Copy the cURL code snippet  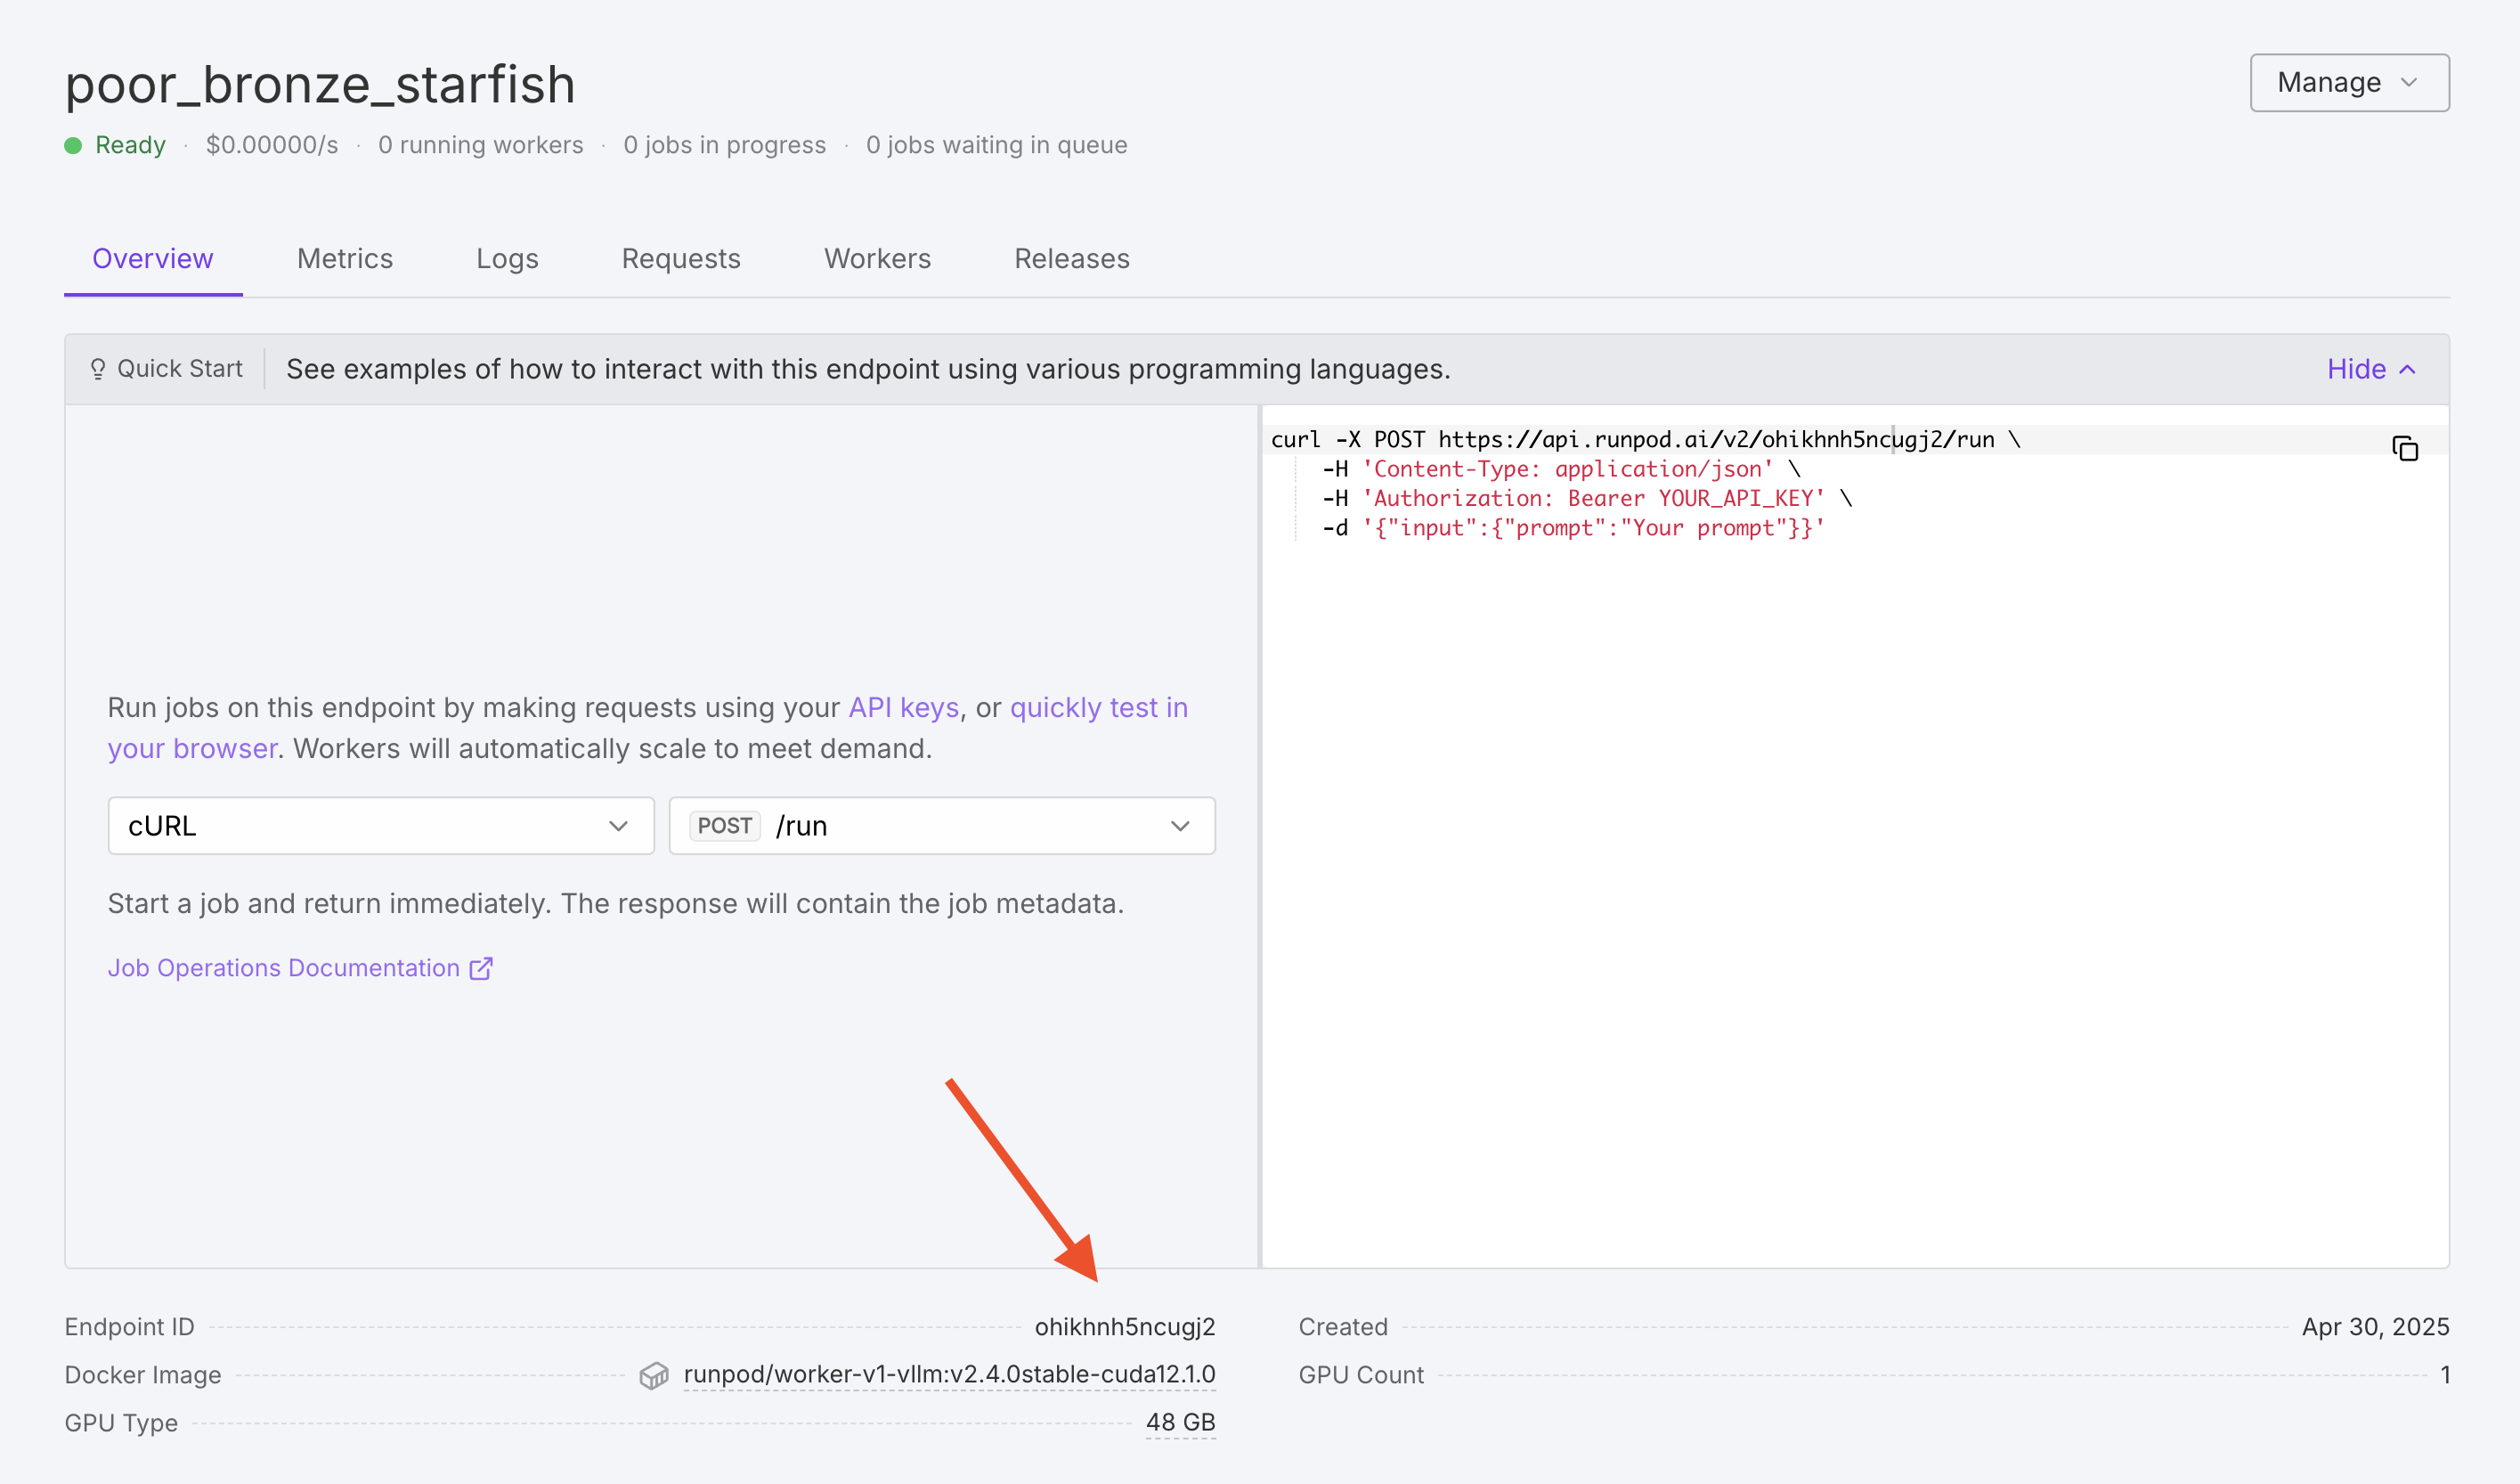(x=2404, y=449)
